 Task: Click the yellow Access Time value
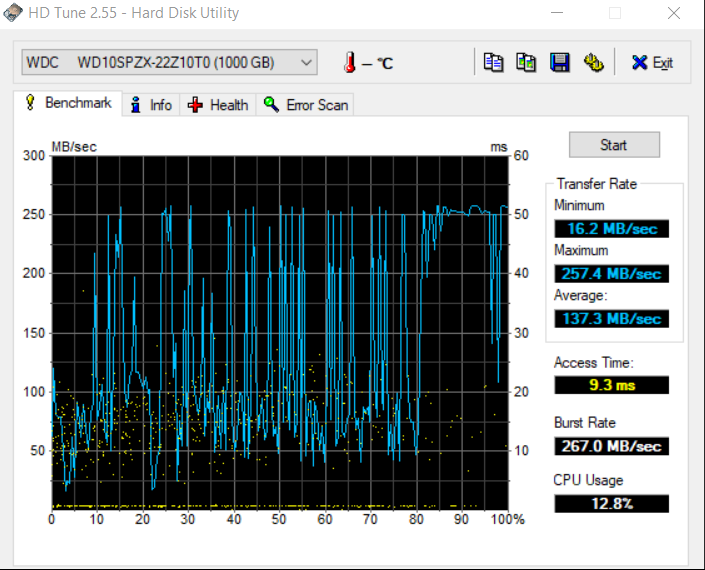point(611,384)
